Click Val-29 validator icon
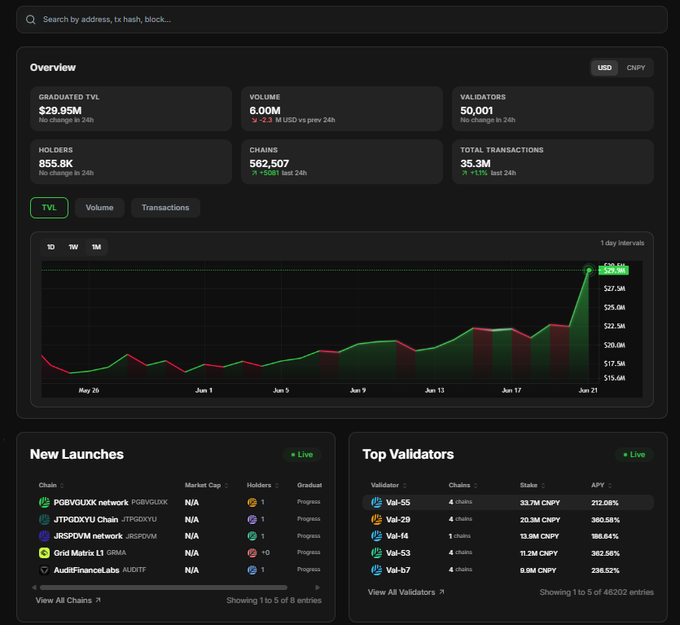This screenshot has height=625, width=680. (376, 519)
